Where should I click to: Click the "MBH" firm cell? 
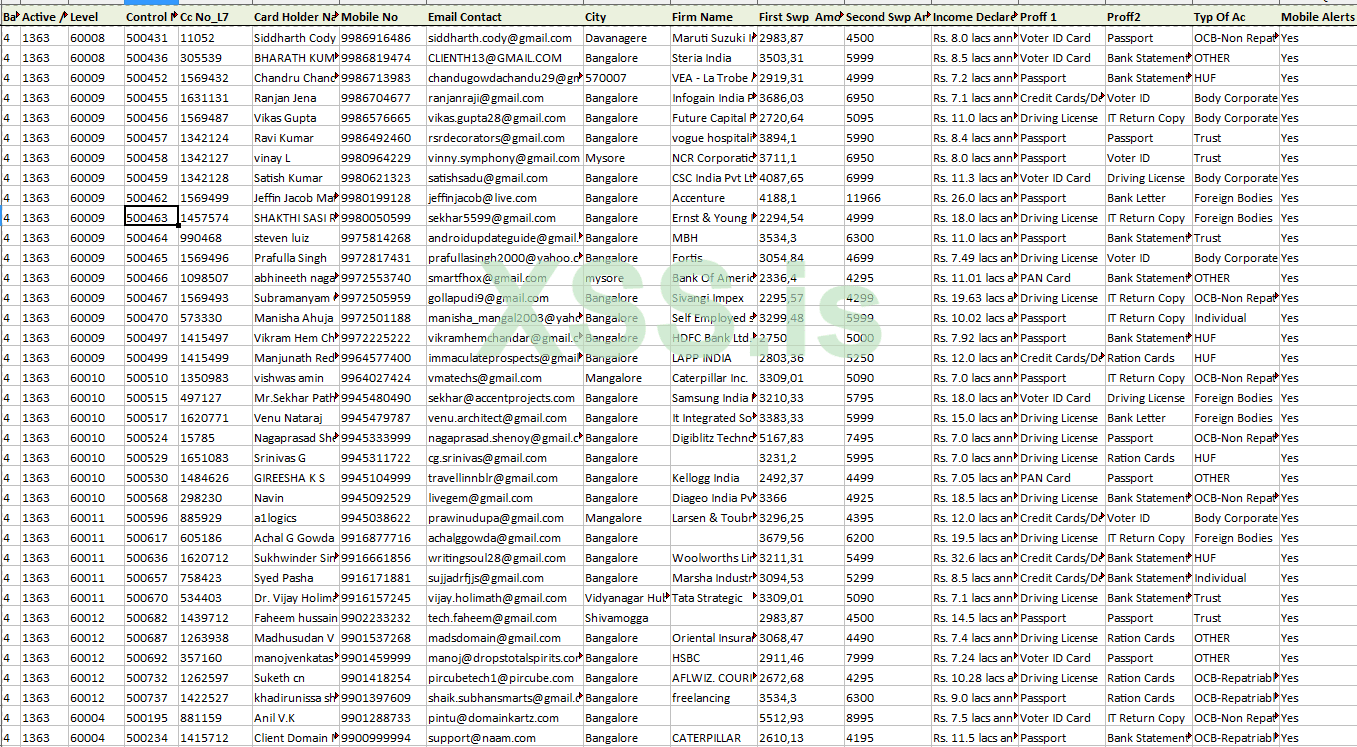point(713,238)
